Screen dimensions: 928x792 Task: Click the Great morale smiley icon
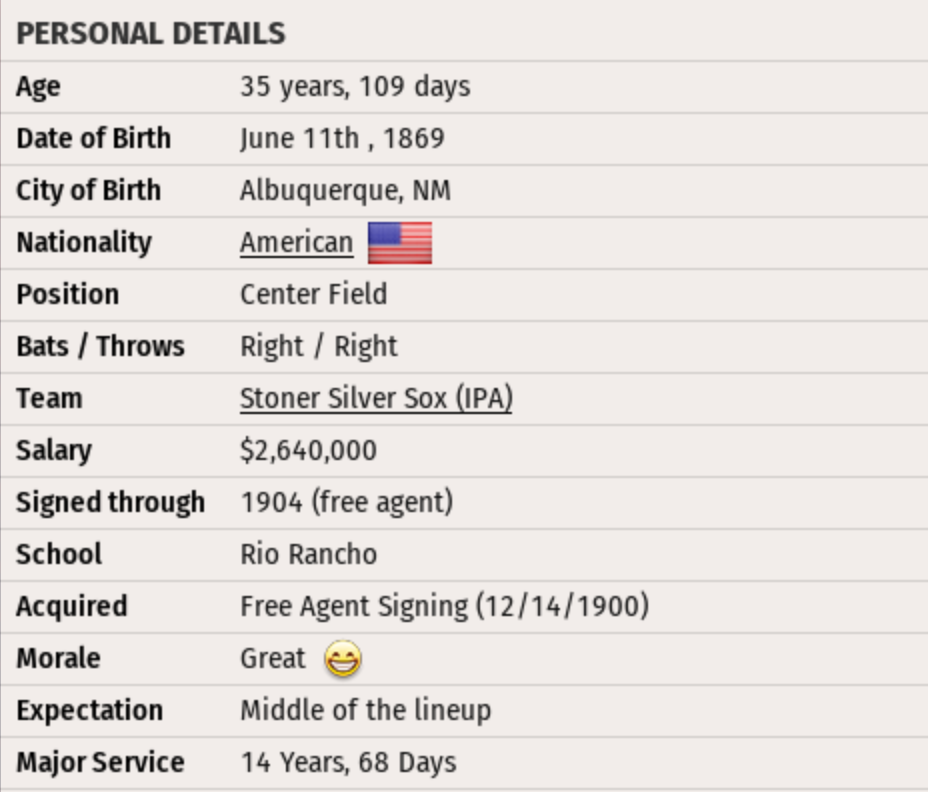point(343,659)
